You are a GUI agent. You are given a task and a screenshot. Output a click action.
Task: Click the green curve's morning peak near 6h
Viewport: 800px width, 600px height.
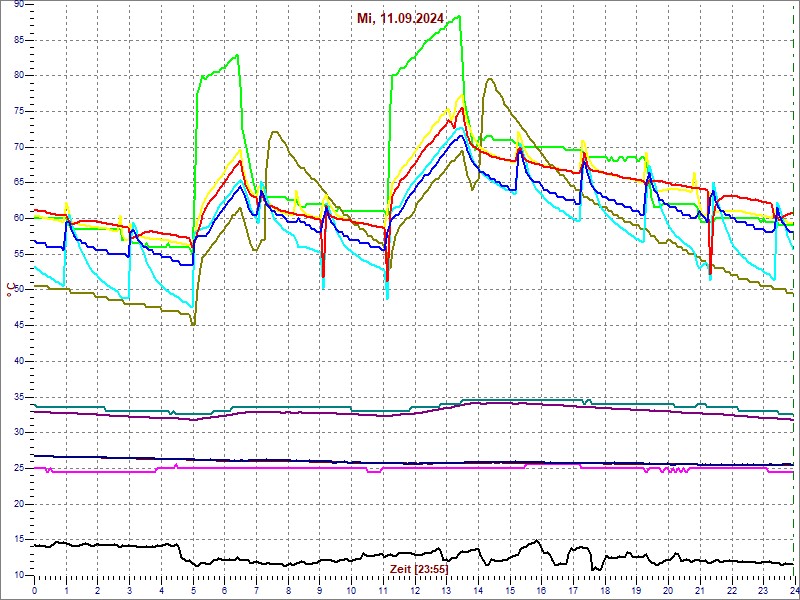[x=237, y=55]
